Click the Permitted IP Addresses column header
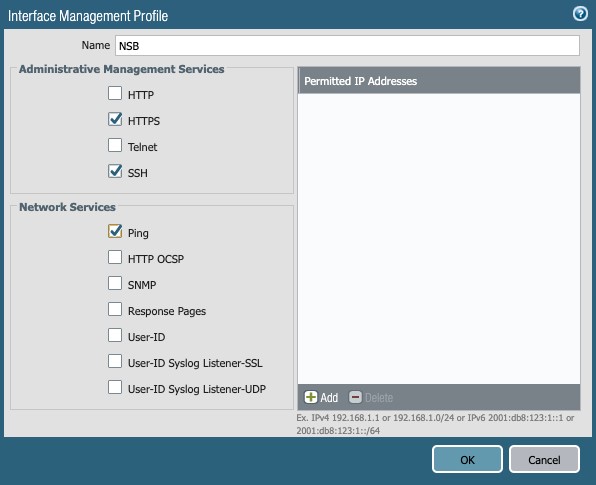Screen dimensions: 596x485 [439, 81]
